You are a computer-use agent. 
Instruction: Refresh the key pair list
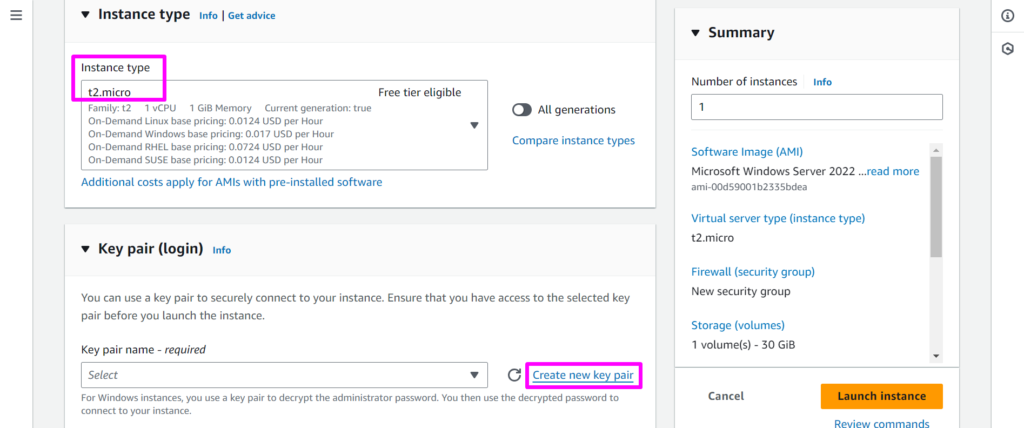coord(514,375)
